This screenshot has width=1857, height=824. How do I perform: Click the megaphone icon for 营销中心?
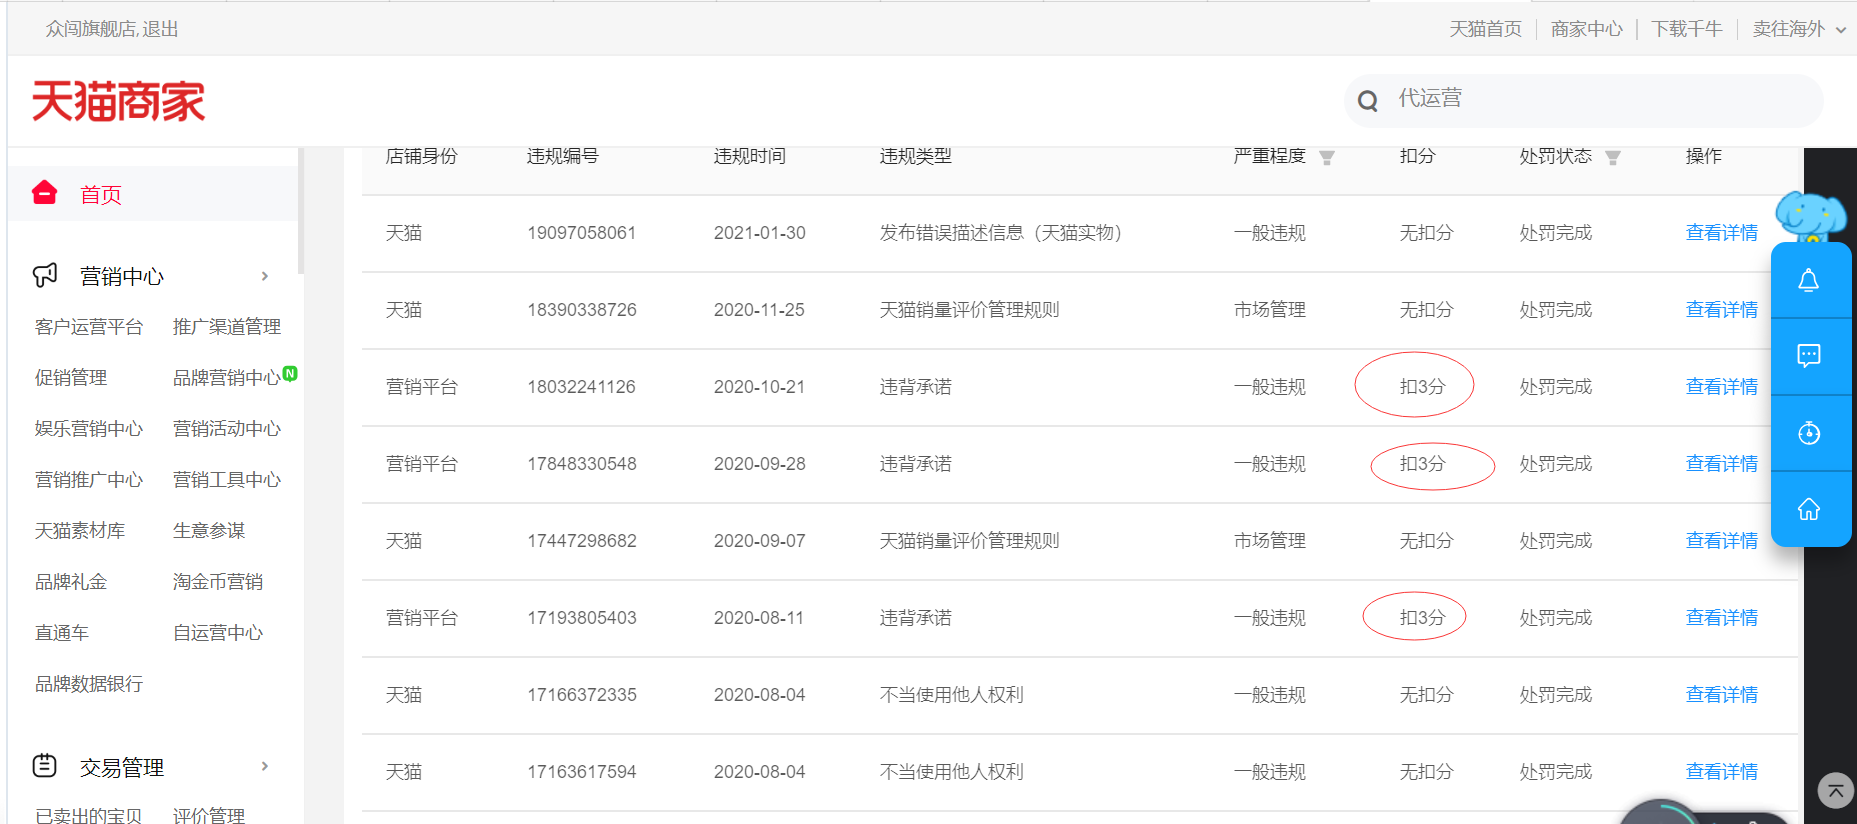[x=45, y=275]
